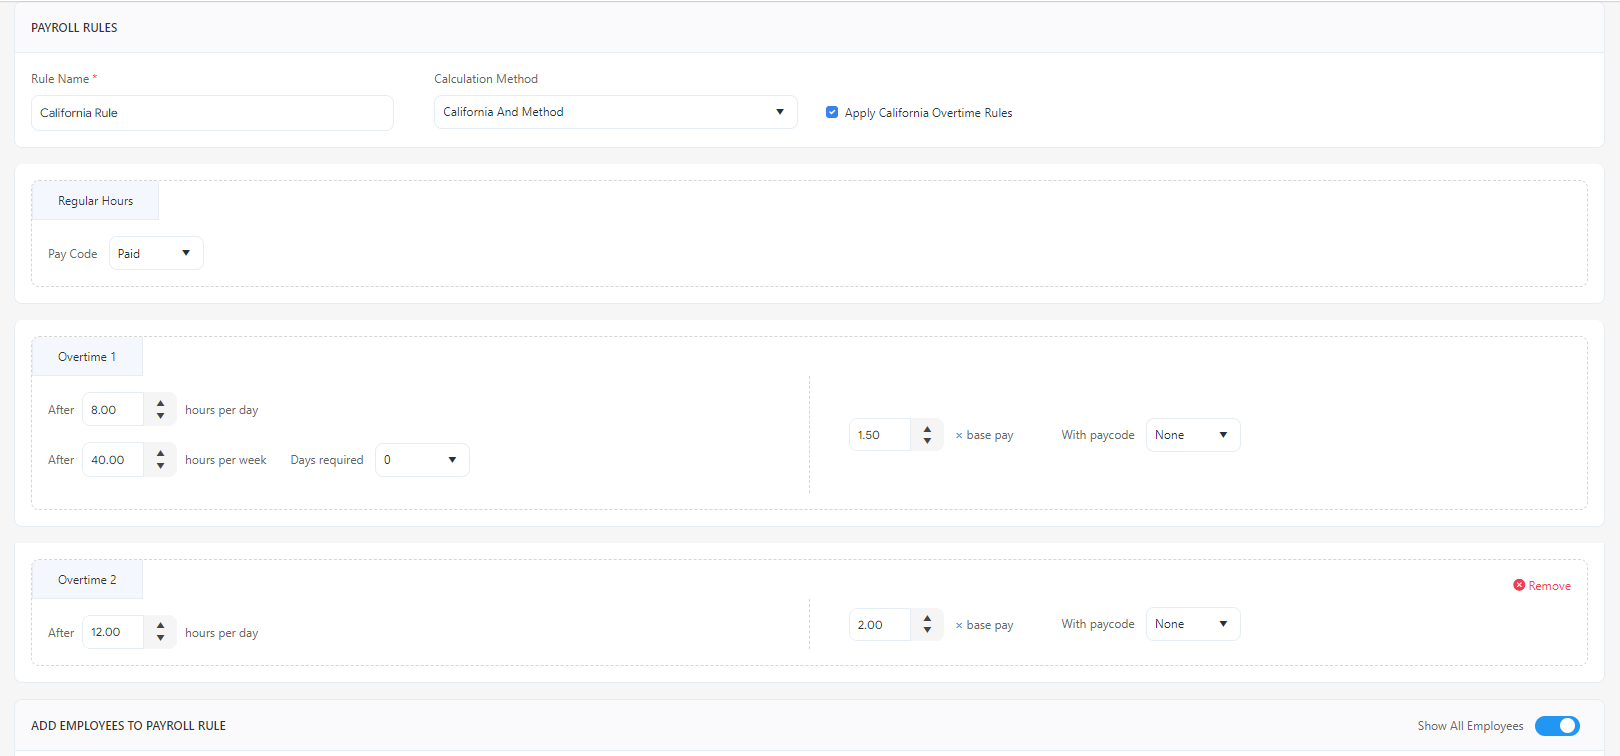Select the Overtime 2 tab label

[x=87, y=580]
